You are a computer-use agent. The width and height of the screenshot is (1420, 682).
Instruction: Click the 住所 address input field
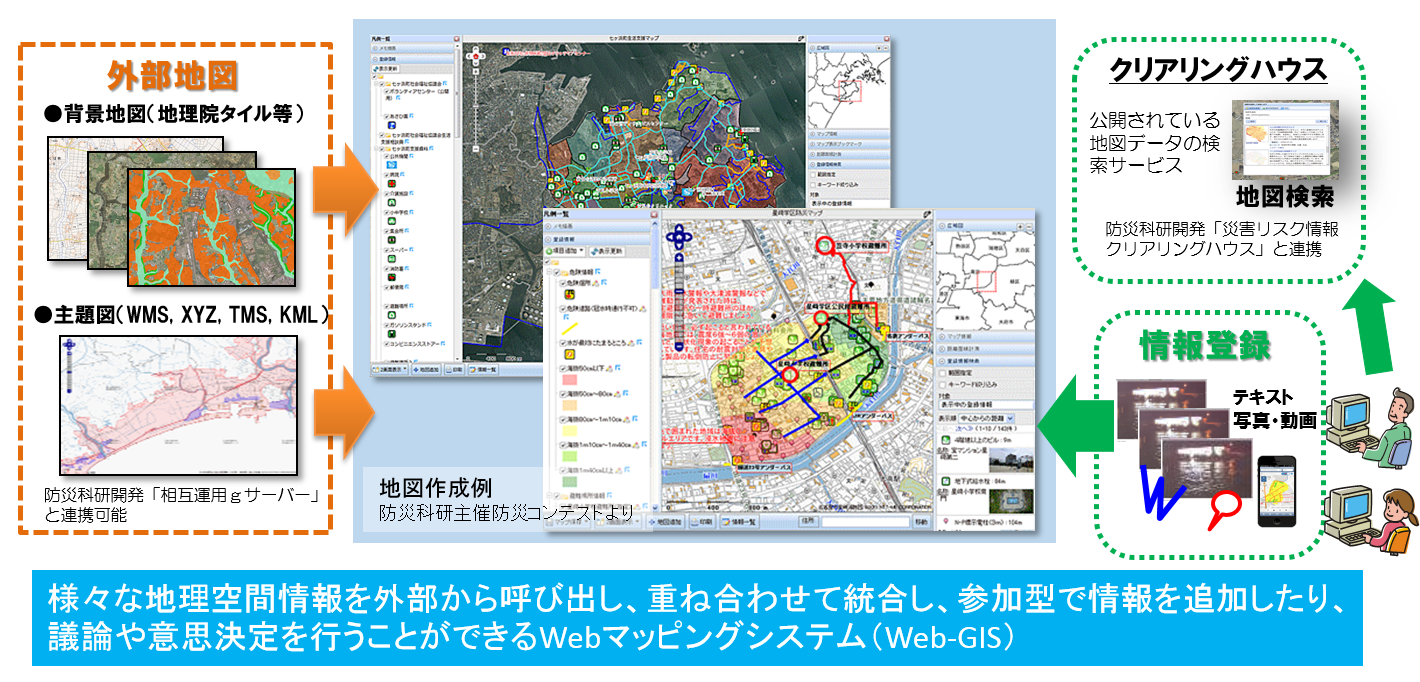click(865, 521)
